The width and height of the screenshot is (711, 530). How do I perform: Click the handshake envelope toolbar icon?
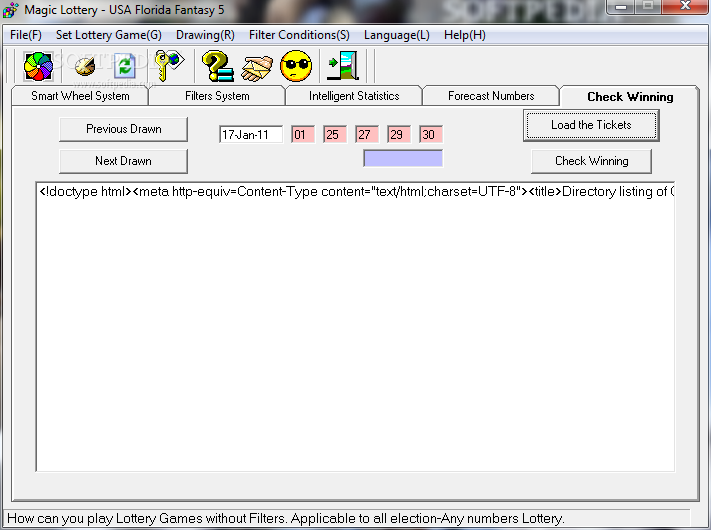point(257,68)
